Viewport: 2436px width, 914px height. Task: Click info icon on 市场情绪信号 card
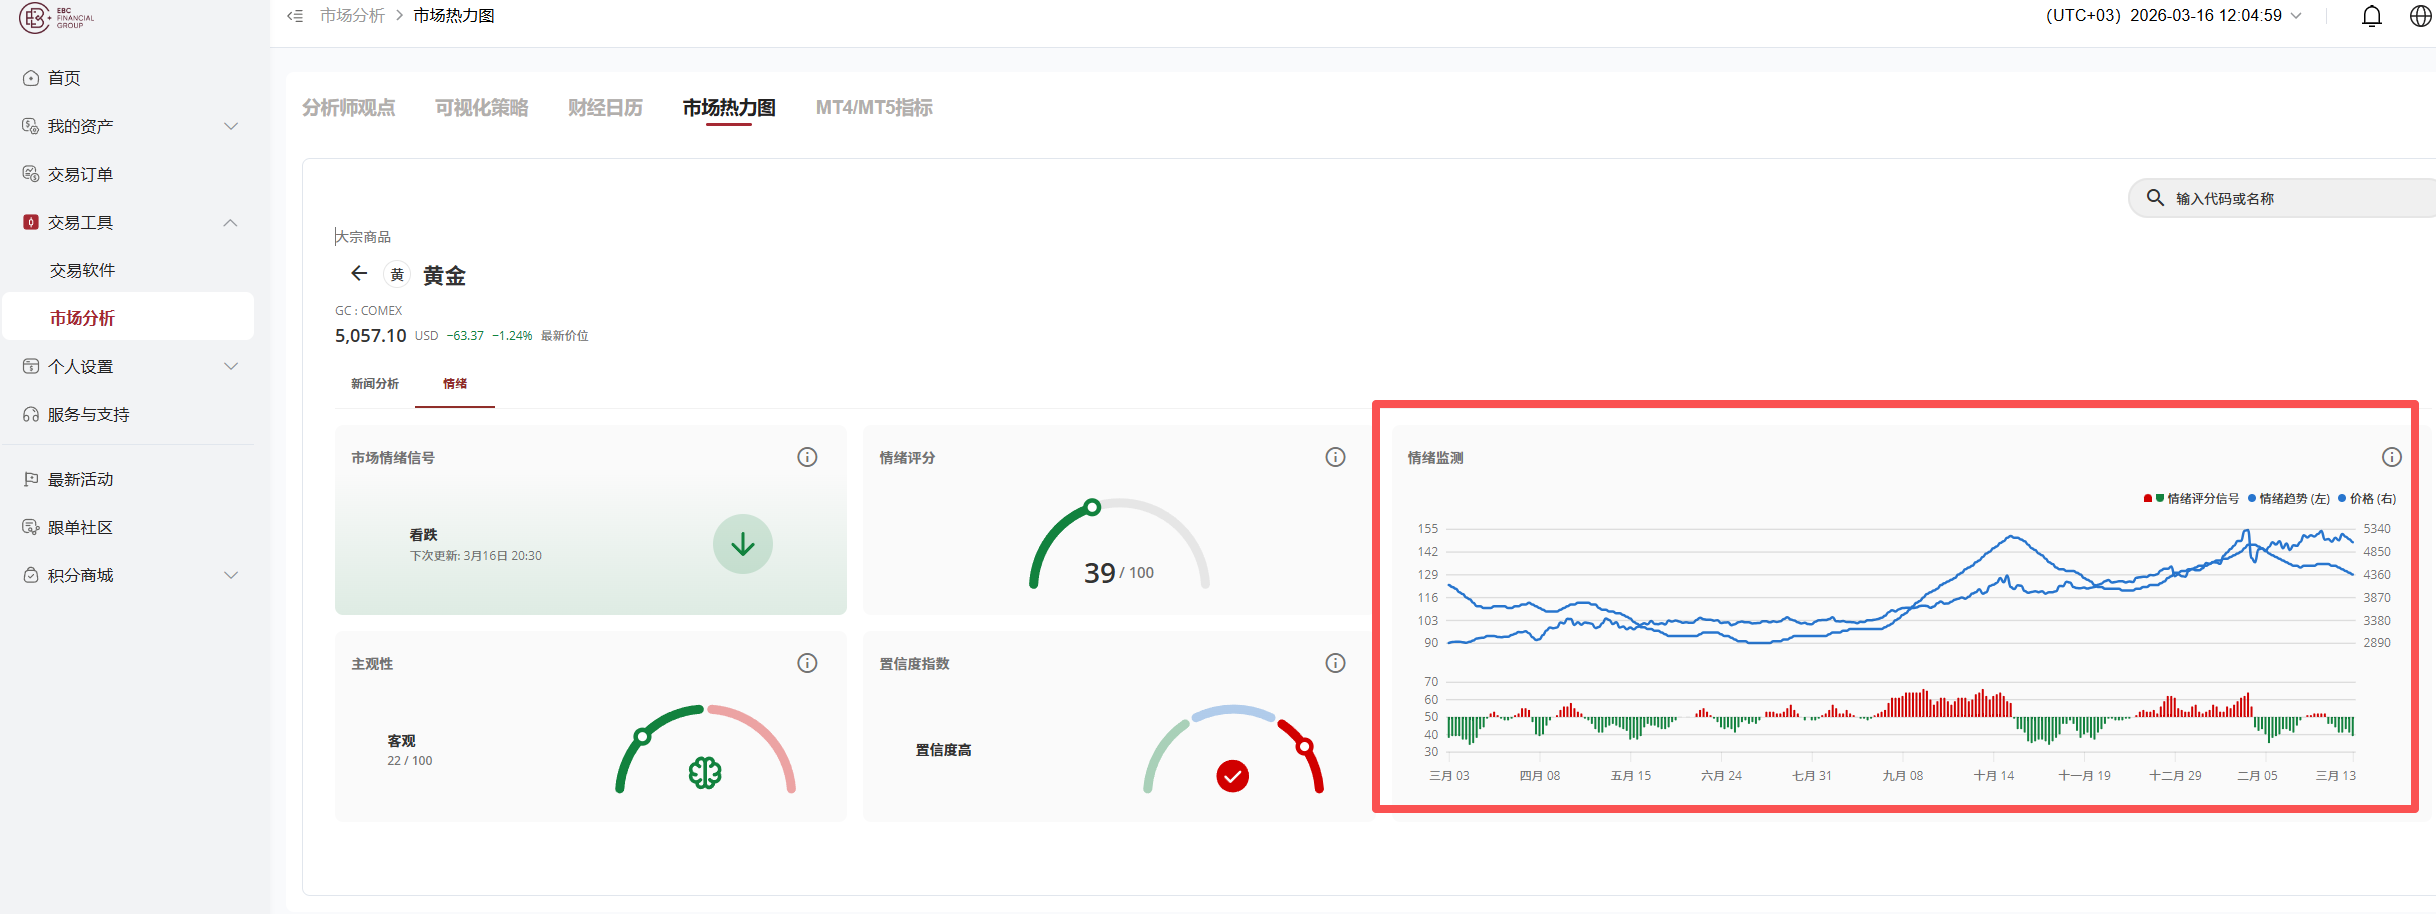(x=807, y=457)
